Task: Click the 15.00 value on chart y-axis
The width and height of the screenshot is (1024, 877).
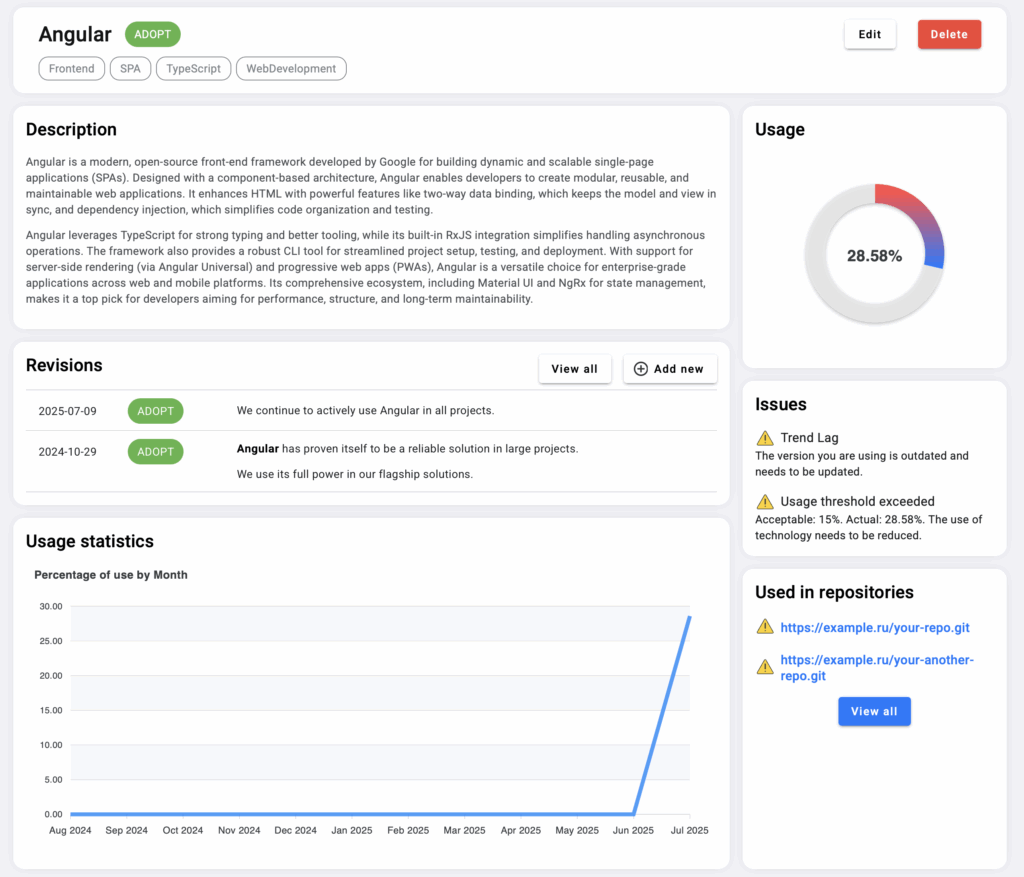Action: (51, 710)
